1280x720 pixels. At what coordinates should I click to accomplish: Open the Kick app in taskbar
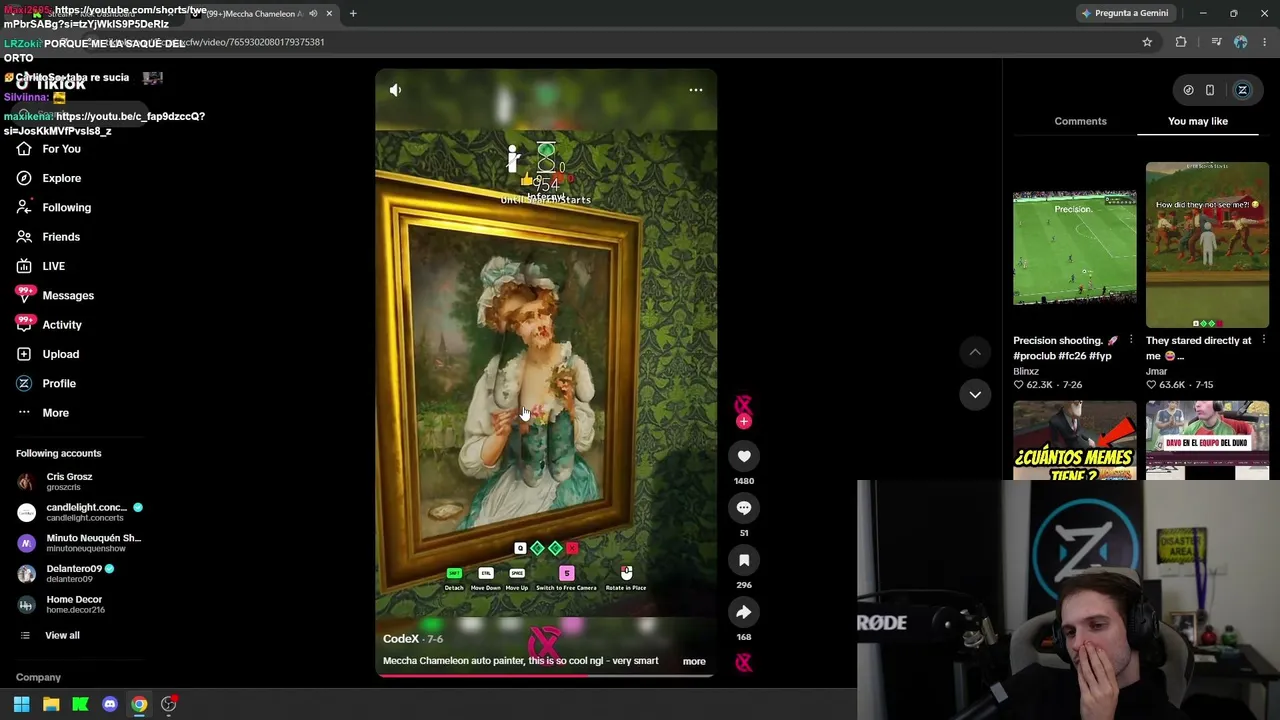click(x=80, y=704)
